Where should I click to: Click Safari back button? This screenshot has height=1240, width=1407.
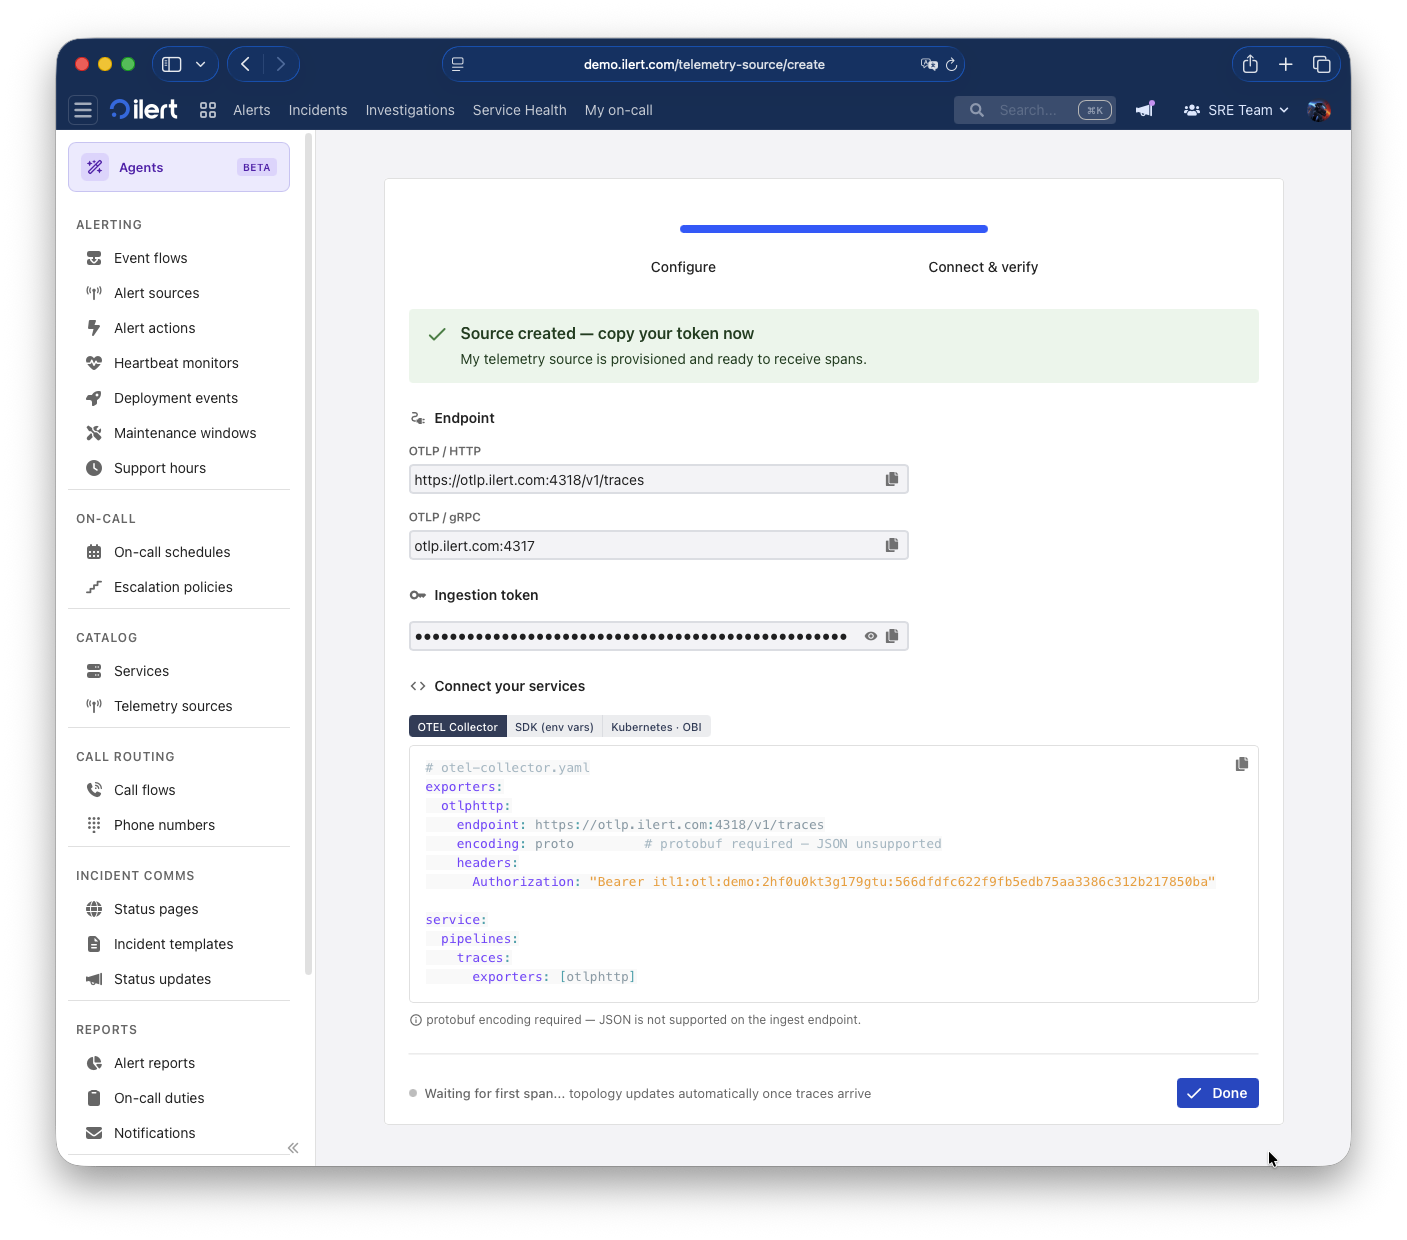(x=245, y=64)
